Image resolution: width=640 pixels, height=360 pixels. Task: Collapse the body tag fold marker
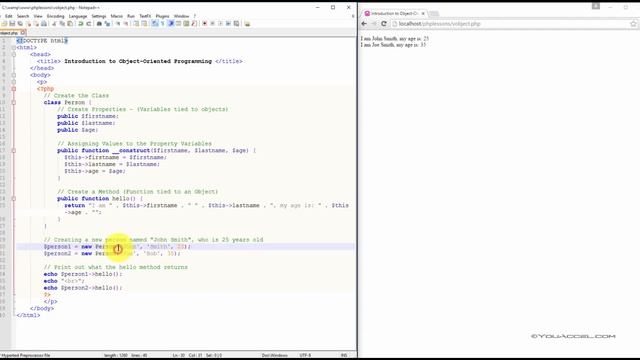click(x=13, y=75)
